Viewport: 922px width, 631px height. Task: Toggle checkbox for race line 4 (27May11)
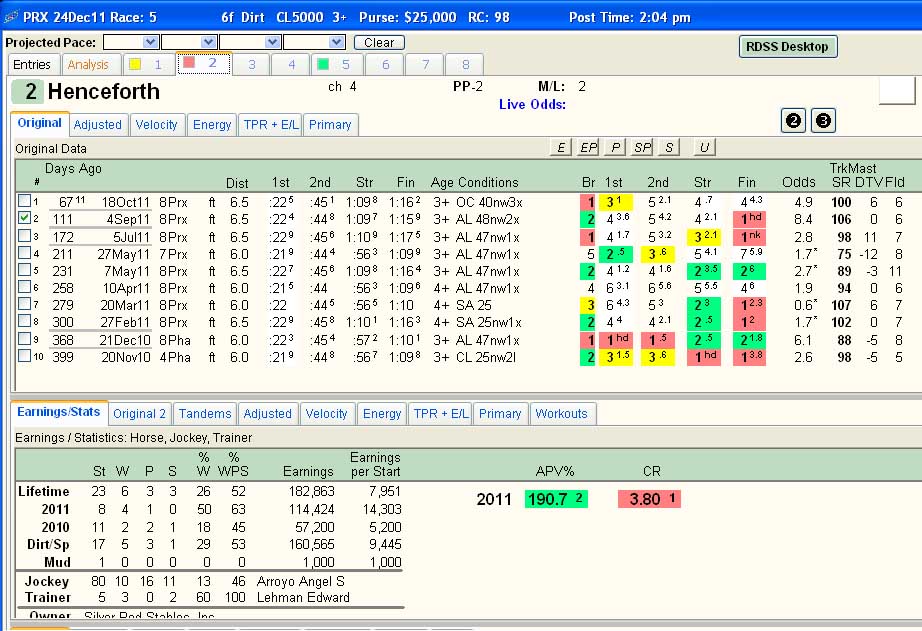tap(24, 252)
